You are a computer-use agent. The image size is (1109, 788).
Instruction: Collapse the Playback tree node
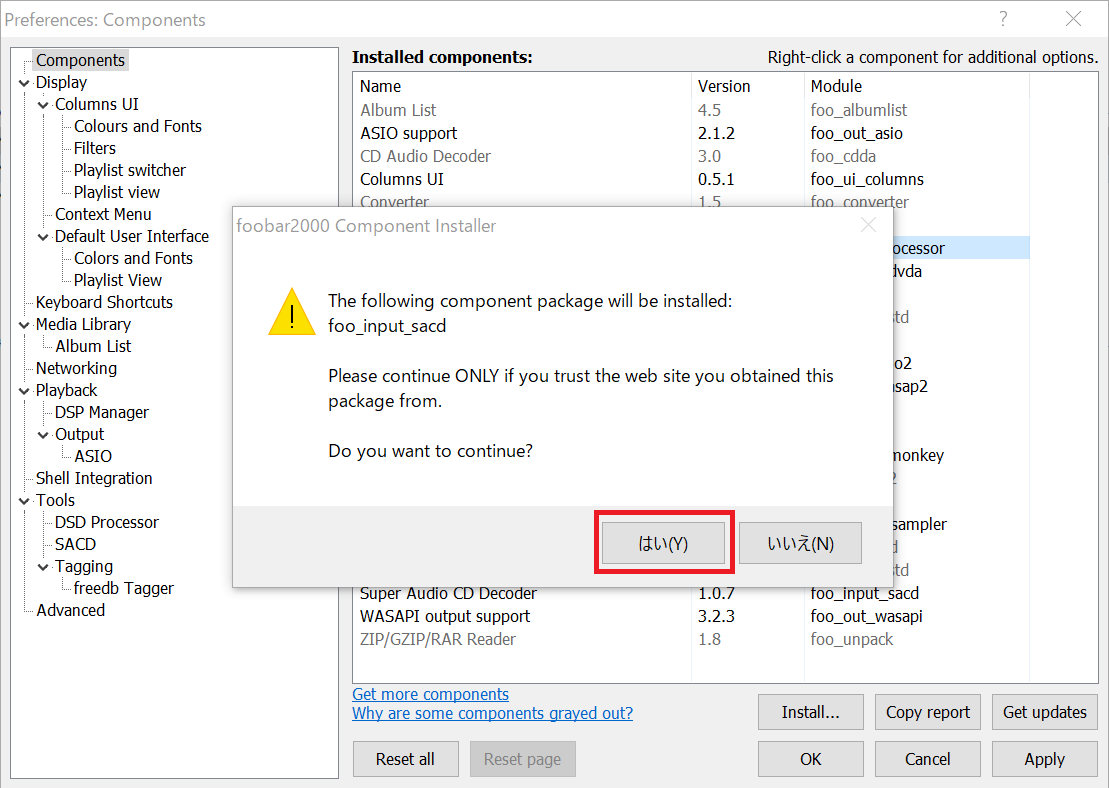coord(25,390)
